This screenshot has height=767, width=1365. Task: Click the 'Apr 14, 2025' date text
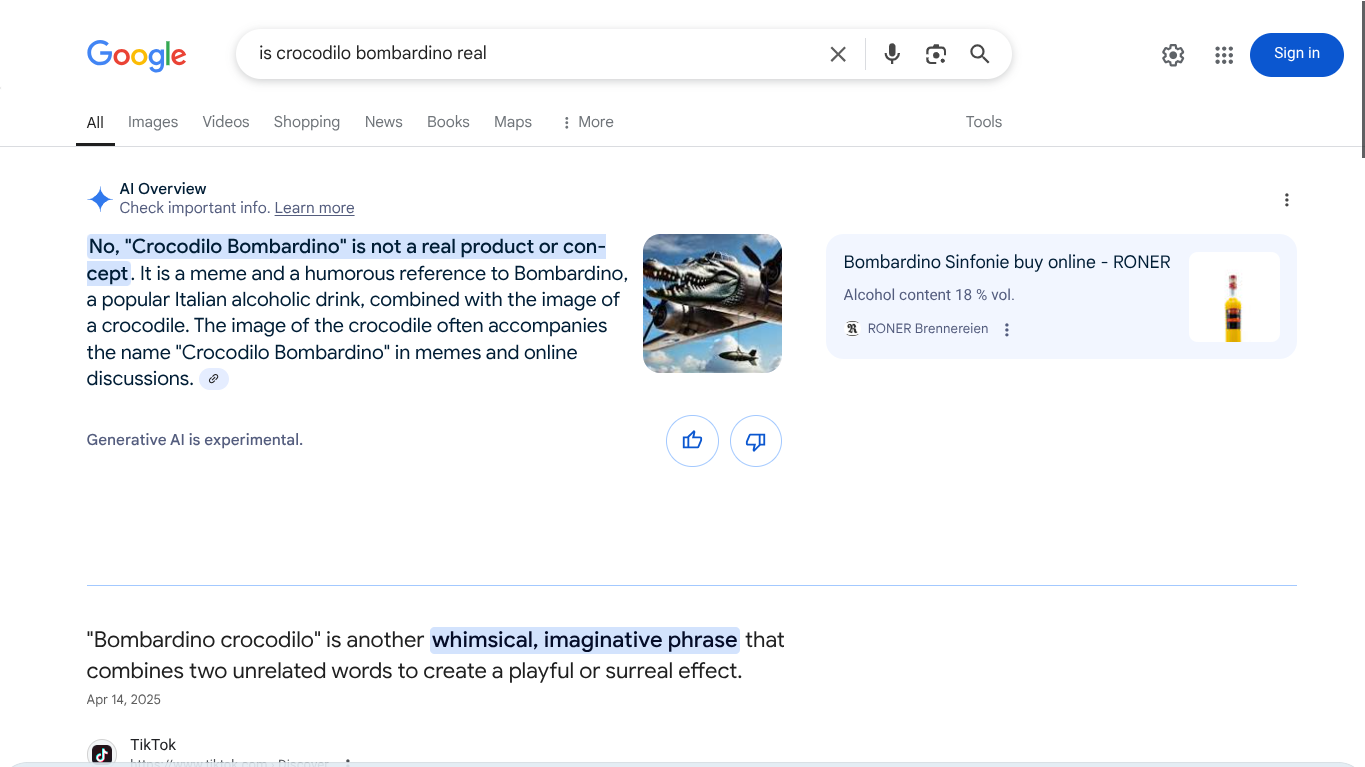(x=124, y=700)
